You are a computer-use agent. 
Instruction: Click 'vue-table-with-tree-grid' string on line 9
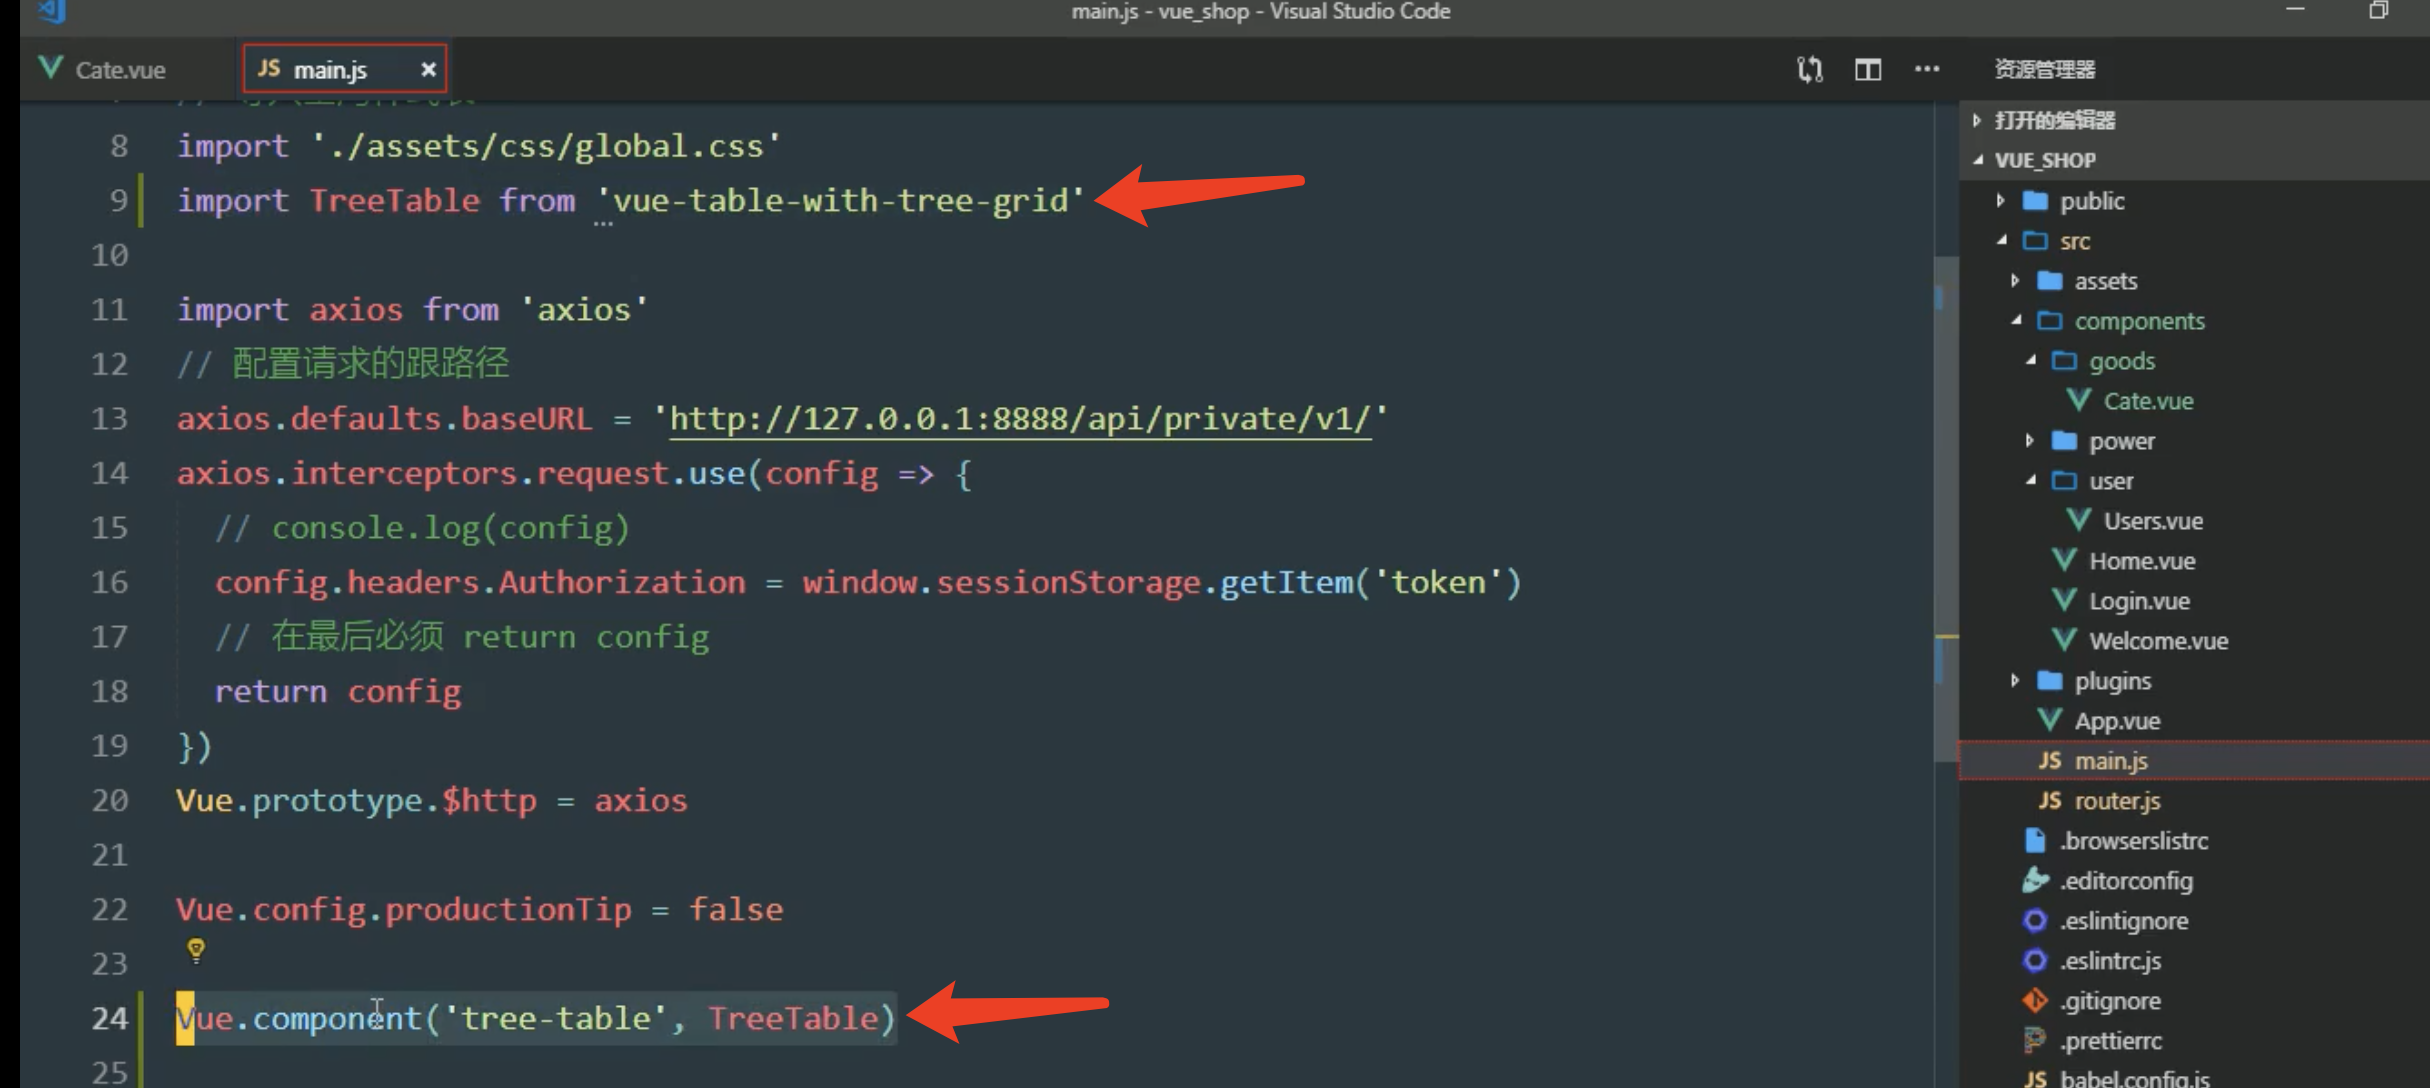840,201
